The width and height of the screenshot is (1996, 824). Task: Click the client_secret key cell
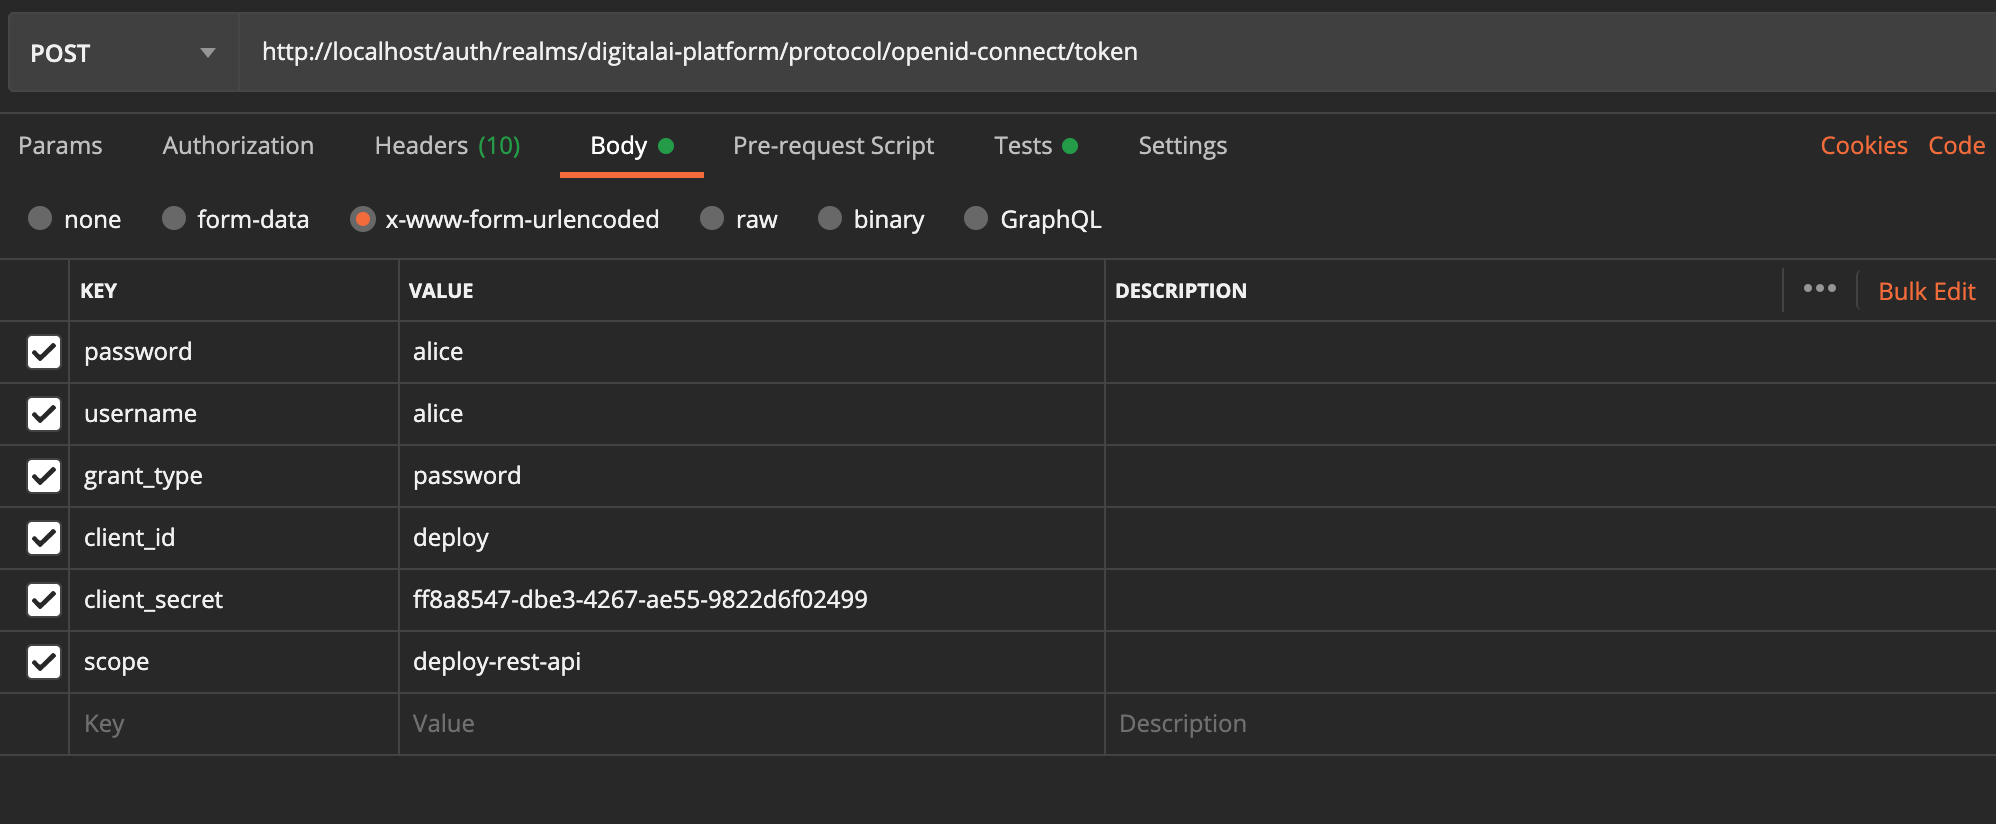(234, 600)
